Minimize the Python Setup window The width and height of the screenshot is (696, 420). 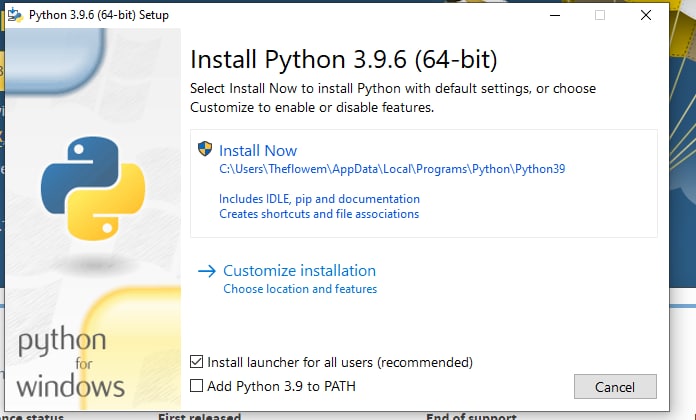[555, 15]
